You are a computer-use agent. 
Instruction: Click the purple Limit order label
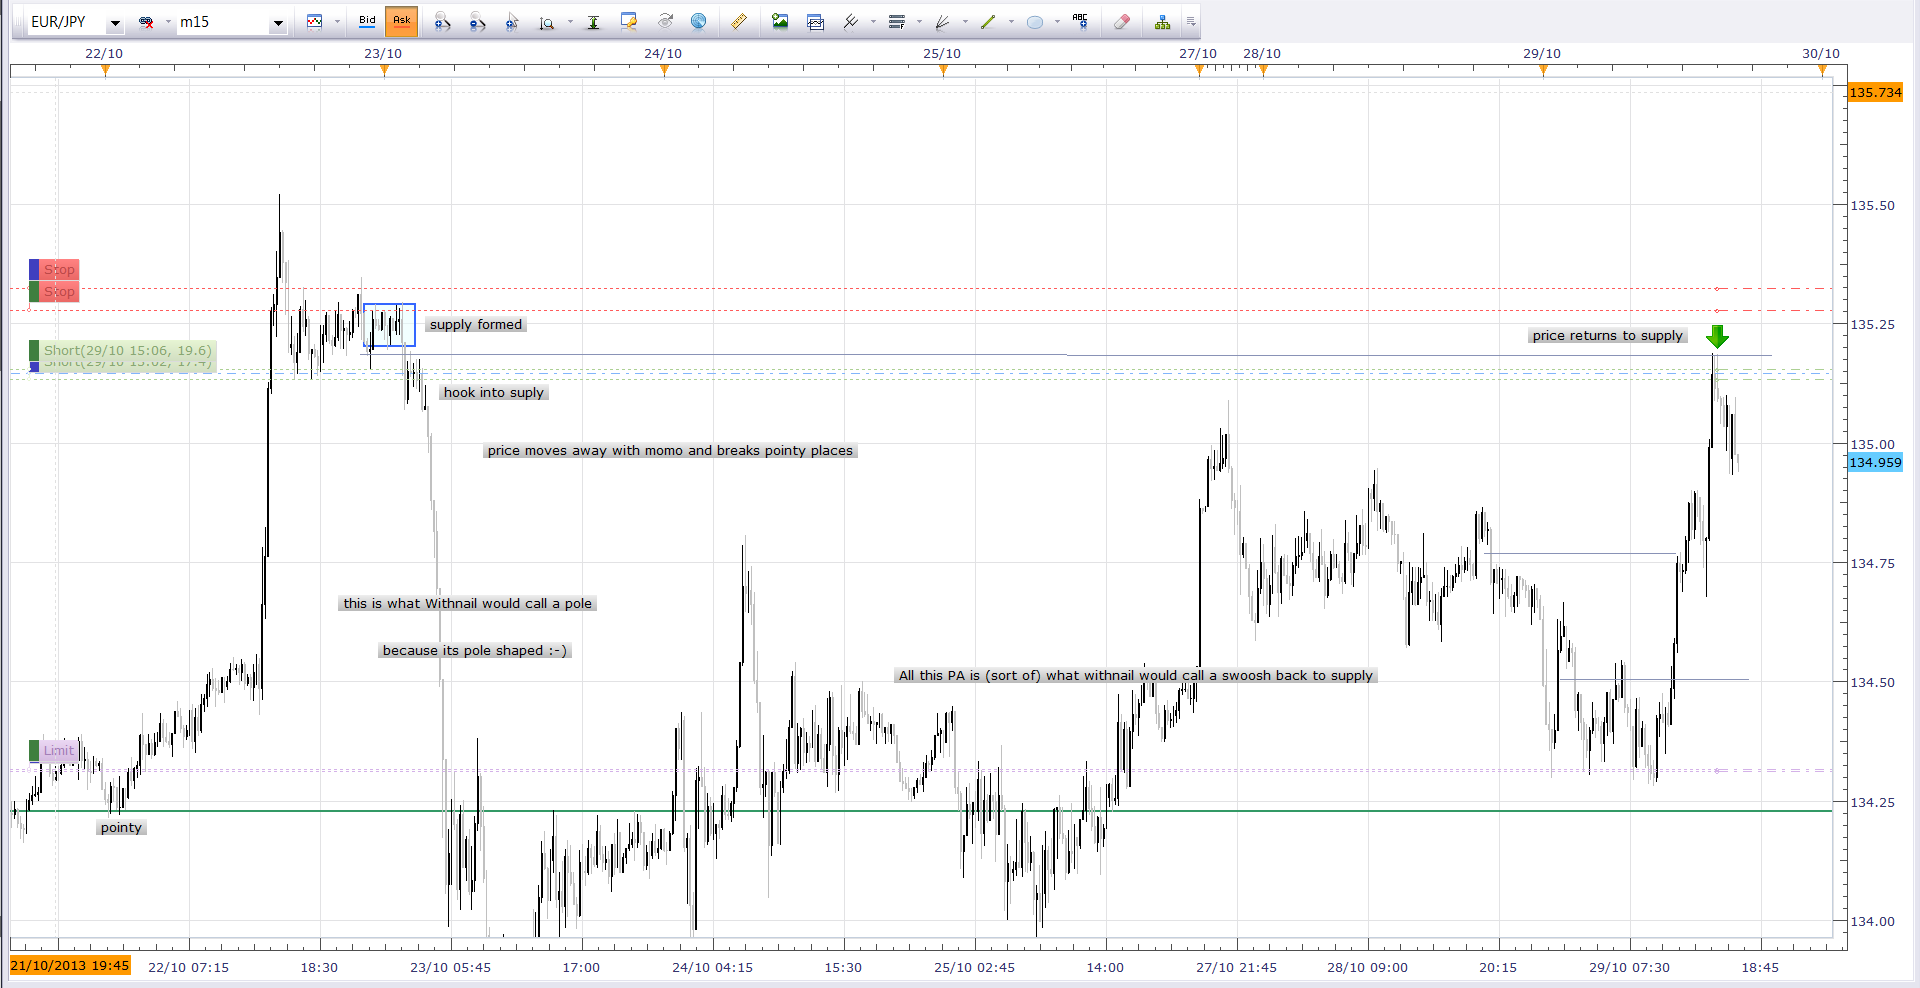point(54,751)
